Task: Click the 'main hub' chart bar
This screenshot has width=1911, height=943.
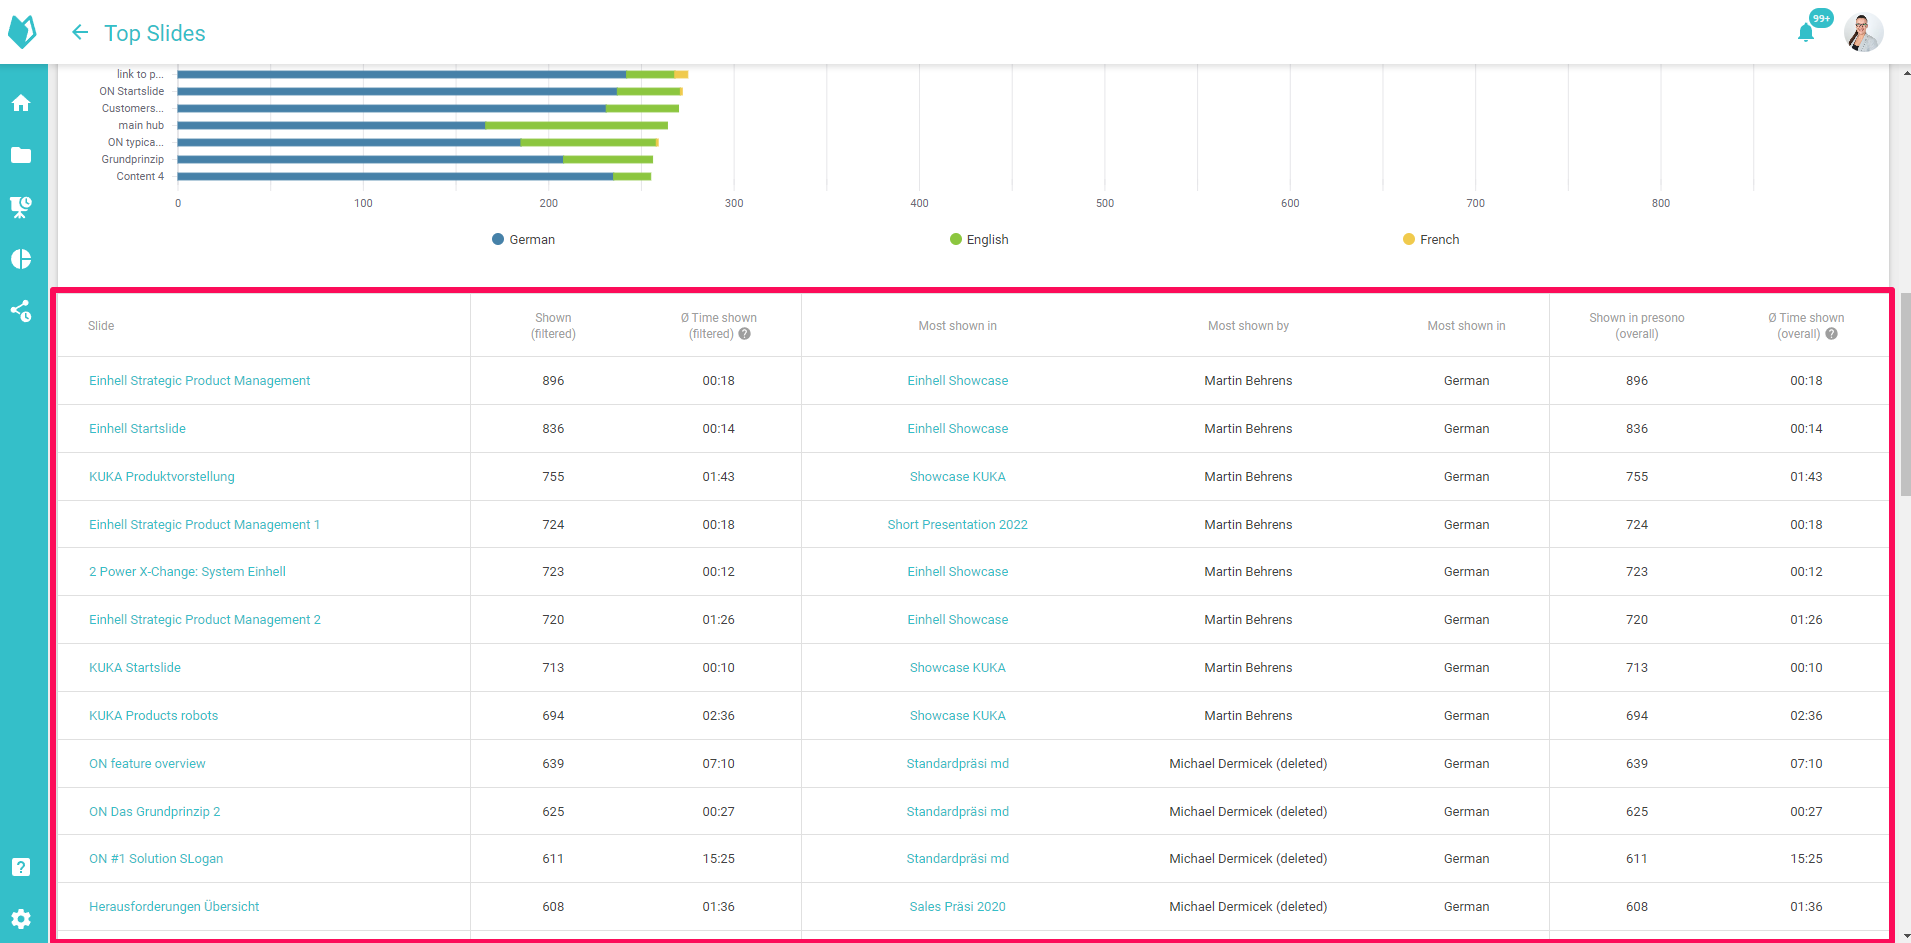Action: (422, 125)
